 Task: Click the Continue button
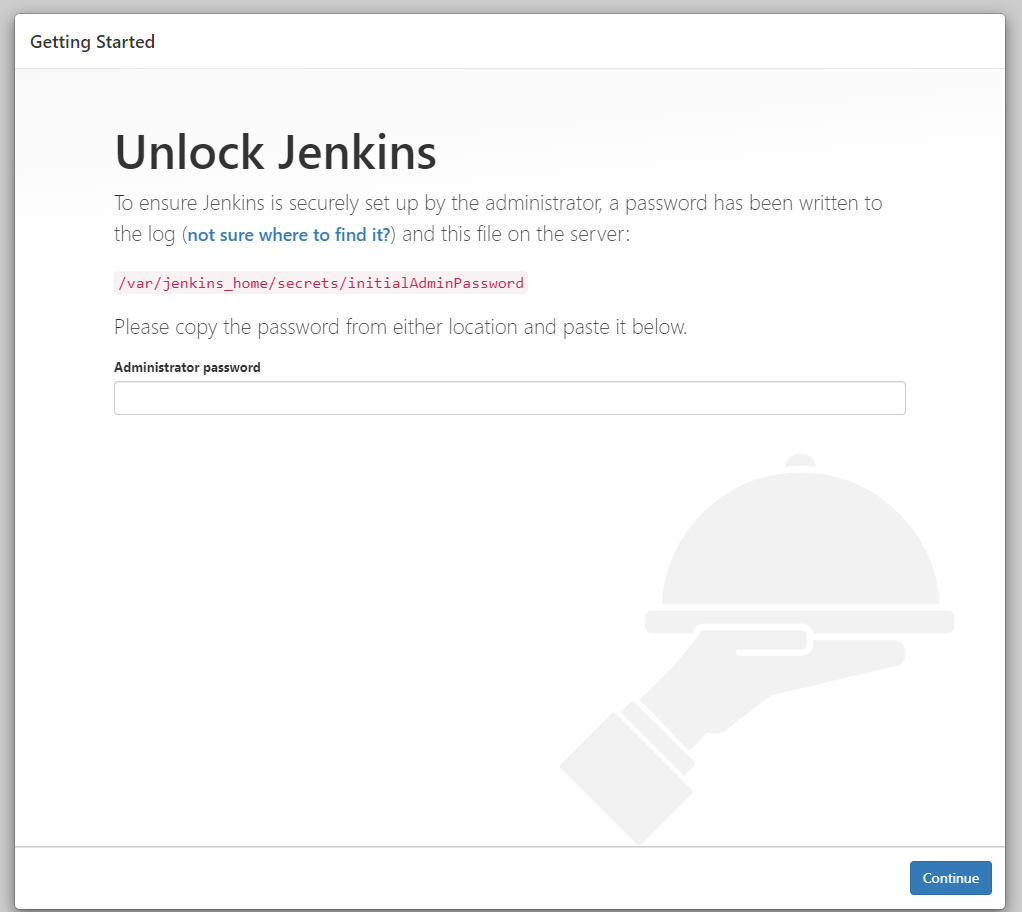(950, 878)
